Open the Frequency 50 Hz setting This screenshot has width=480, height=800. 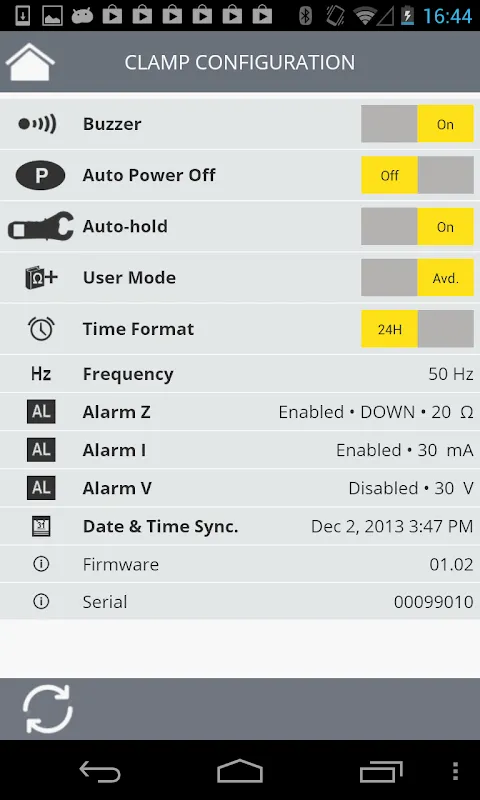[x=240, y=373]
